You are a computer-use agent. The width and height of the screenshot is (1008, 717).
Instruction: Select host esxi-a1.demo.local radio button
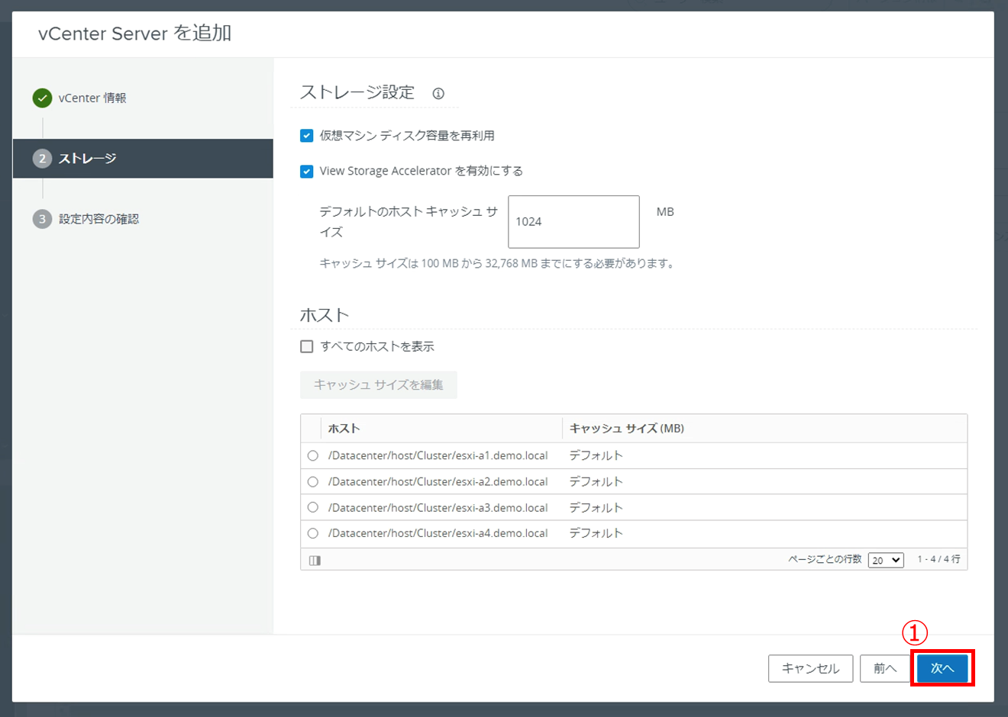(x=313, y=455)
